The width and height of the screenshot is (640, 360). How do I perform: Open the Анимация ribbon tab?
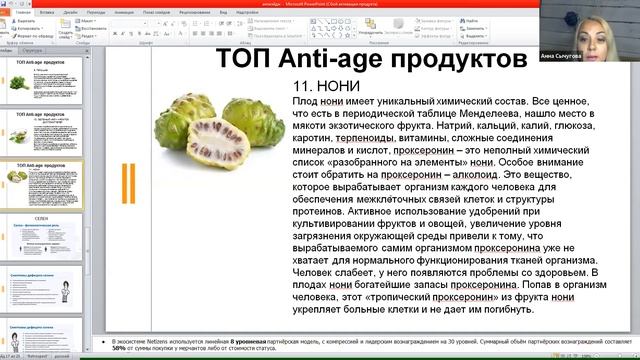(124, 13)
